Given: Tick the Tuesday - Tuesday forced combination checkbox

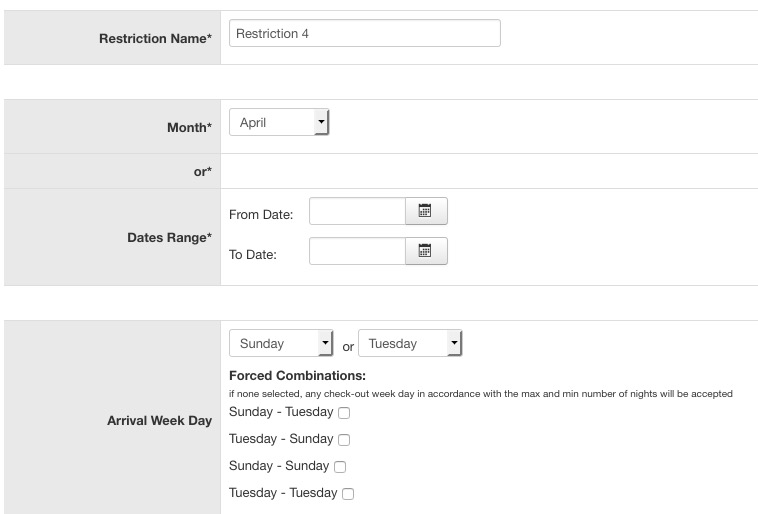Looking at the screenshot, I should click(x=348, y=494).
